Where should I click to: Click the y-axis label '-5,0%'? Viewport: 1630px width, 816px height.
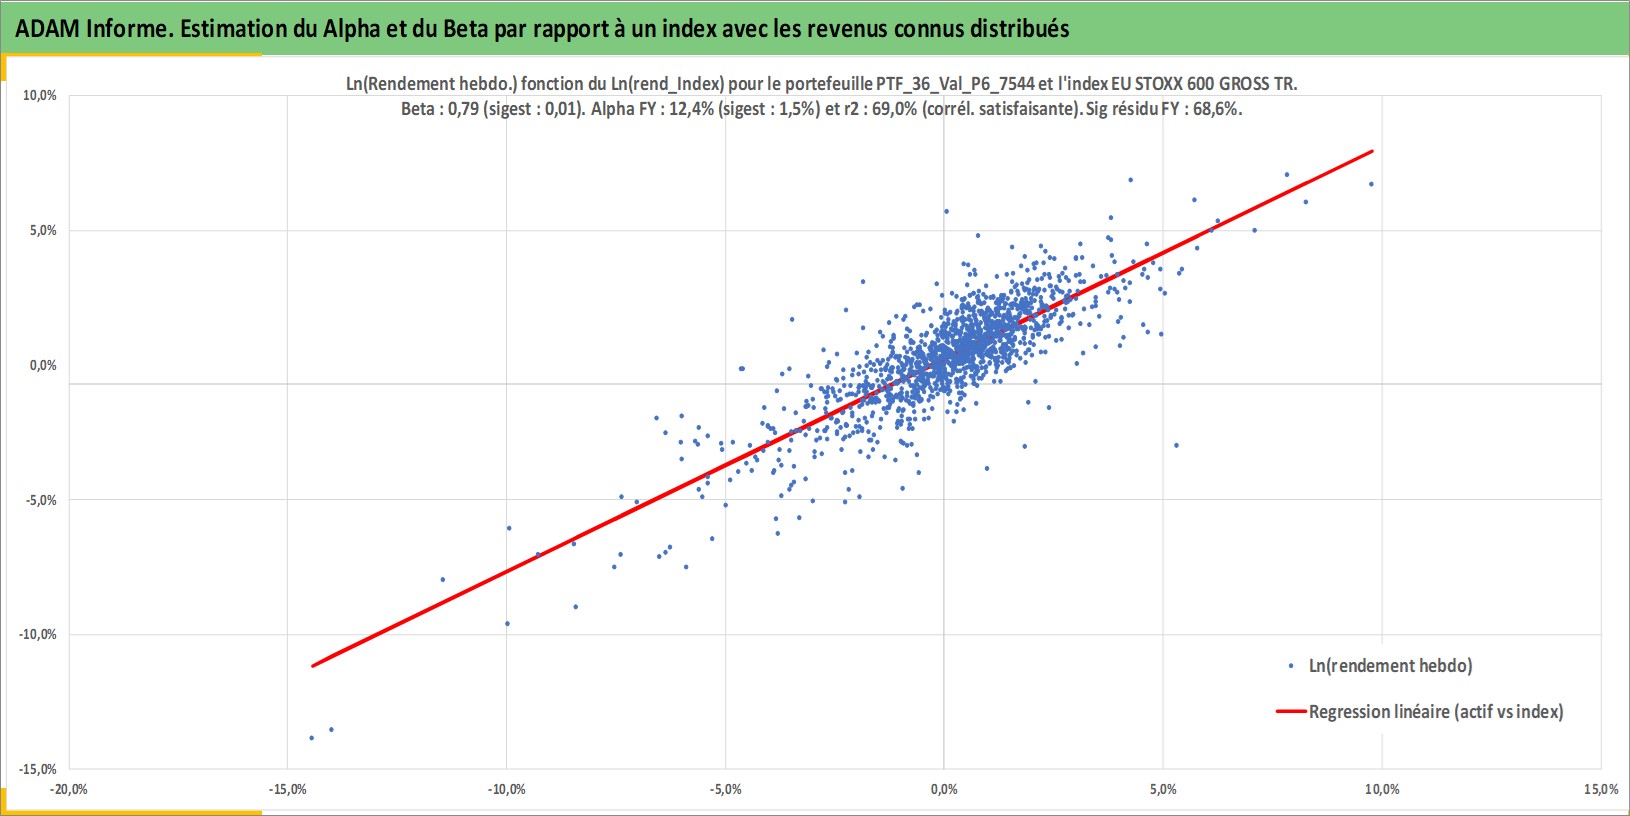tap(41, 500)
